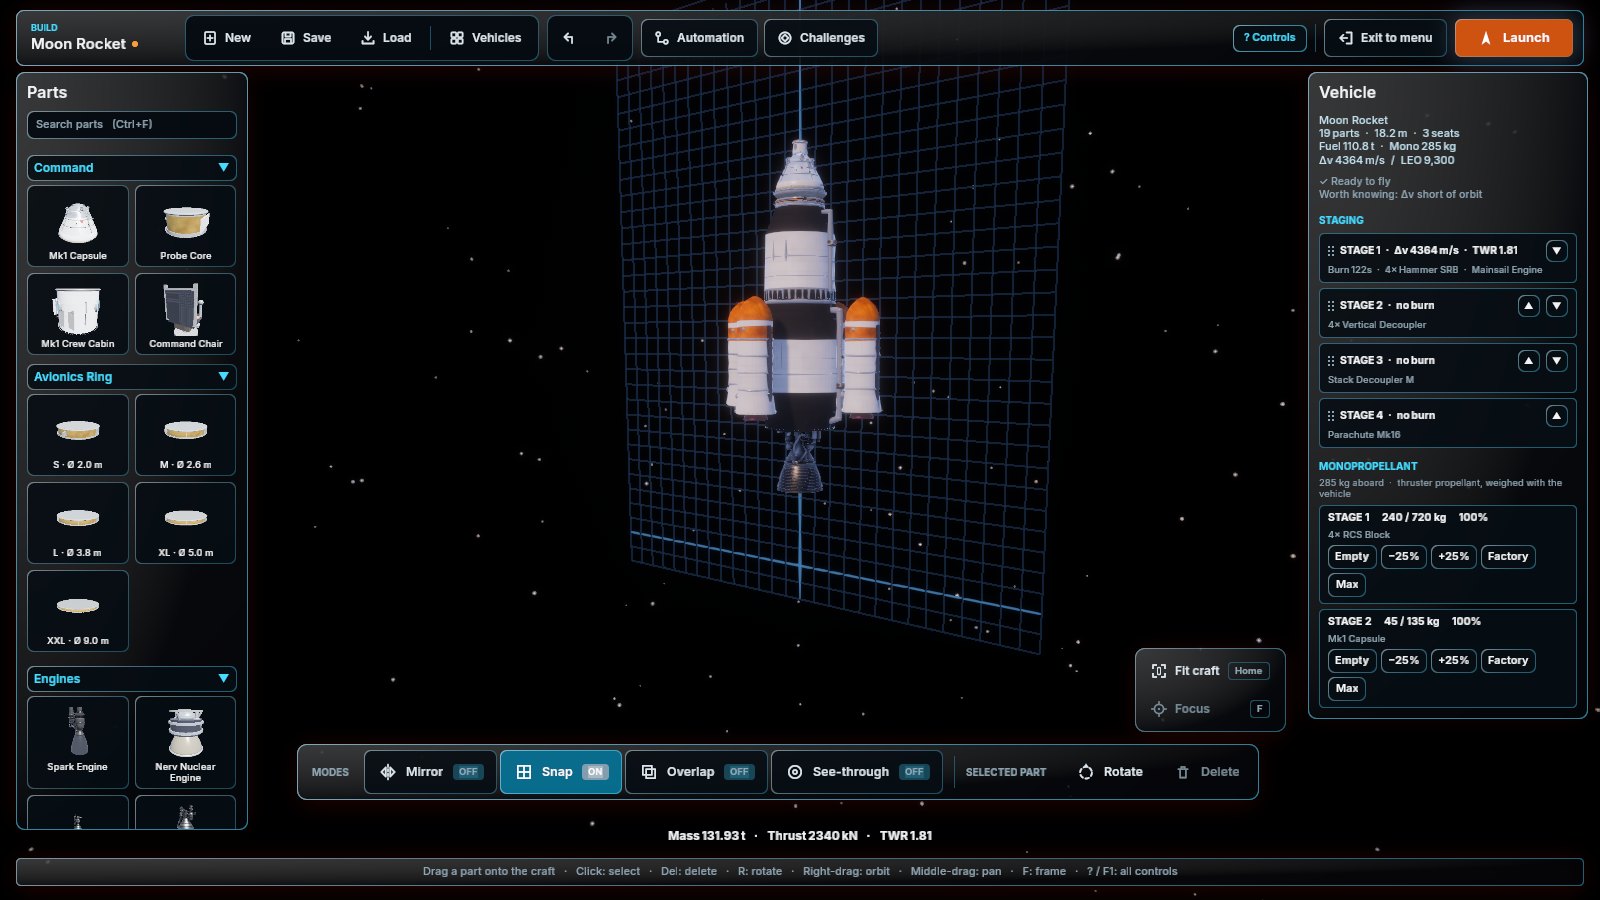
Task: Select the L 3.8 m avionics ring
Action: click(x=78, y=523)
